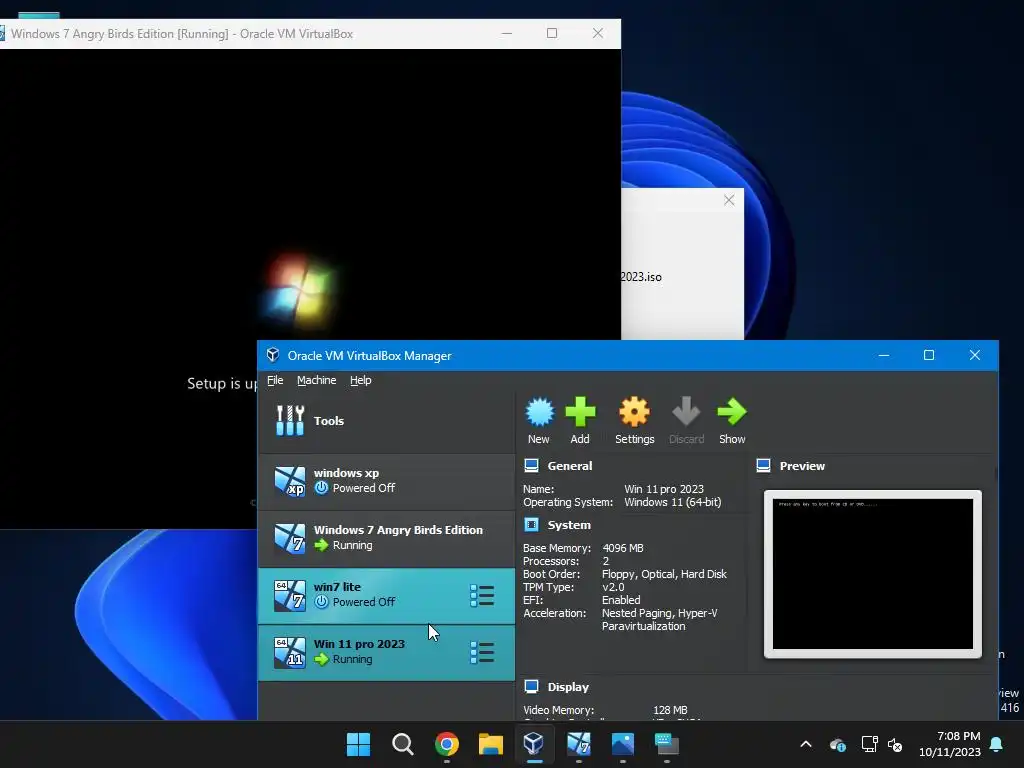Open the win7 lite machine tools menu icon
This screenshot has height=768, width=1024.
point(482,596)
